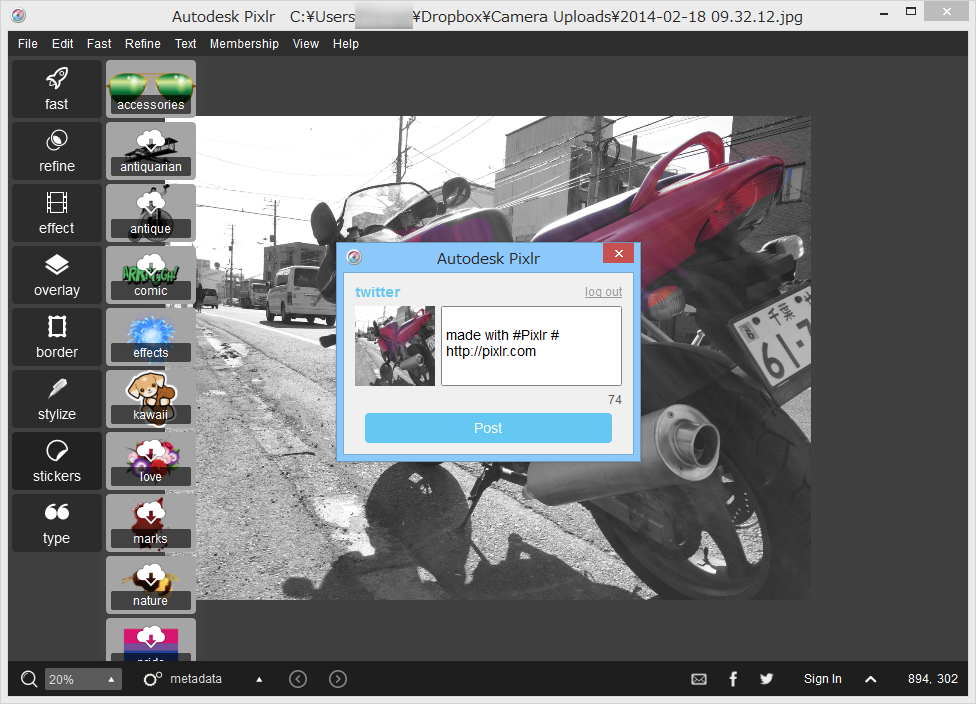Click the twitter heading in dialog

[x=377, y=292]
